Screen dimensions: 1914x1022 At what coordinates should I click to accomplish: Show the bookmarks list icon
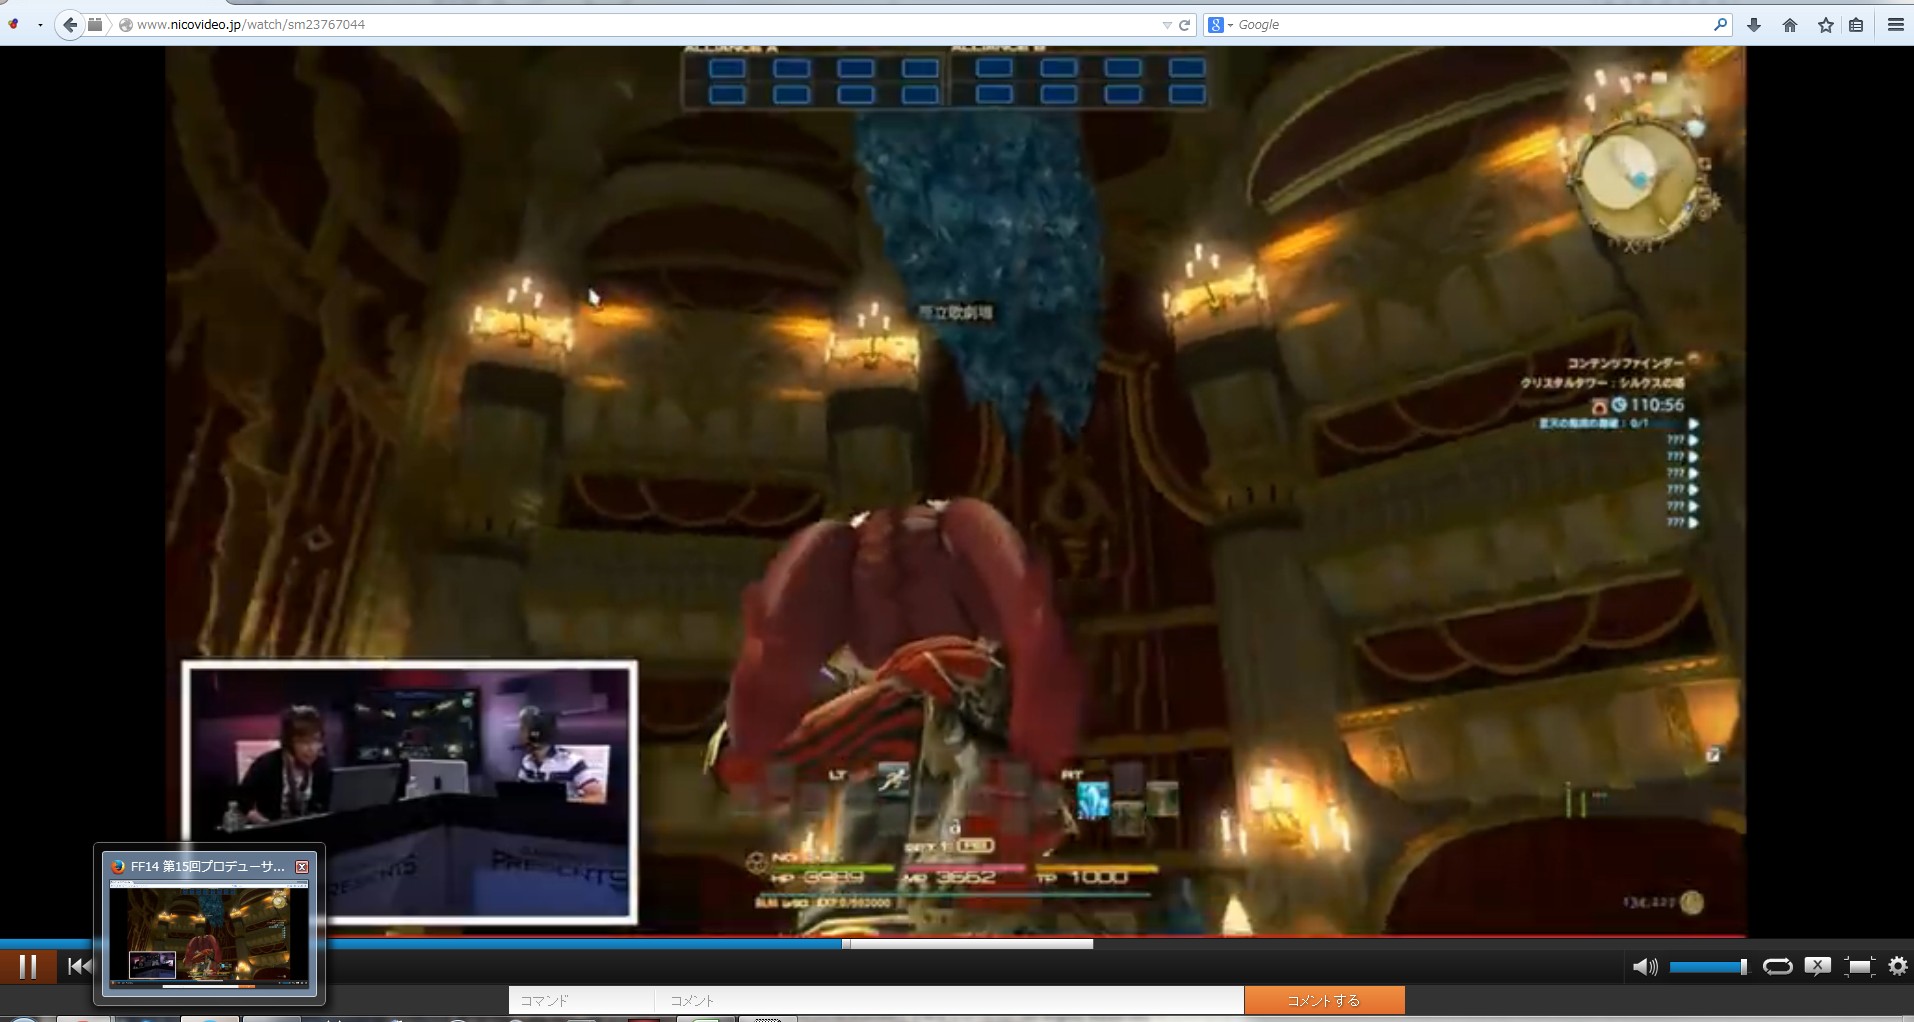tap(1856, 25)
